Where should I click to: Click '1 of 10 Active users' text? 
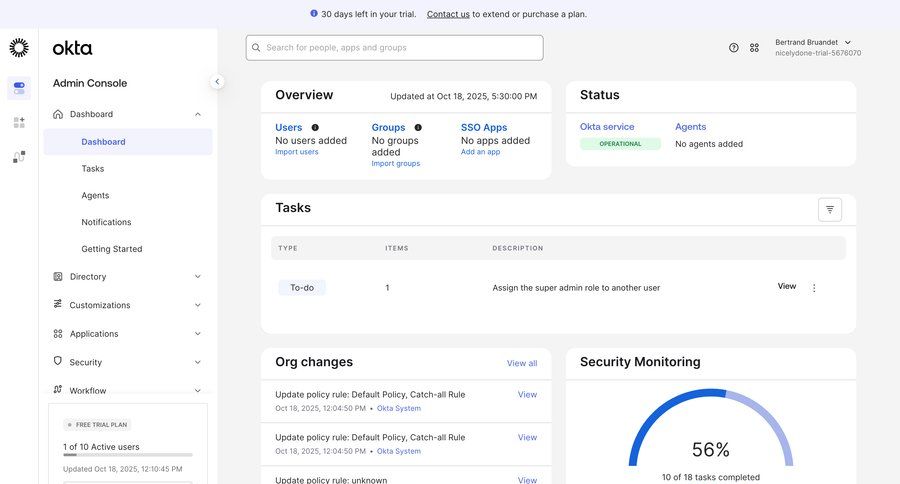tap(101, 447)
